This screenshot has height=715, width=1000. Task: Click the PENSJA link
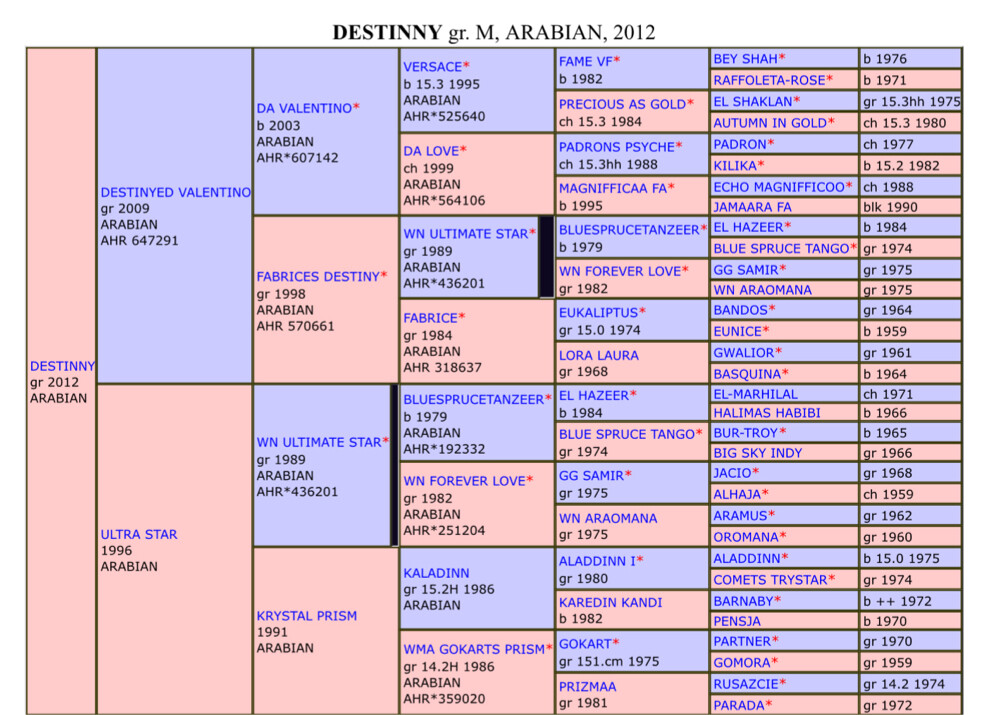[737, 621]
